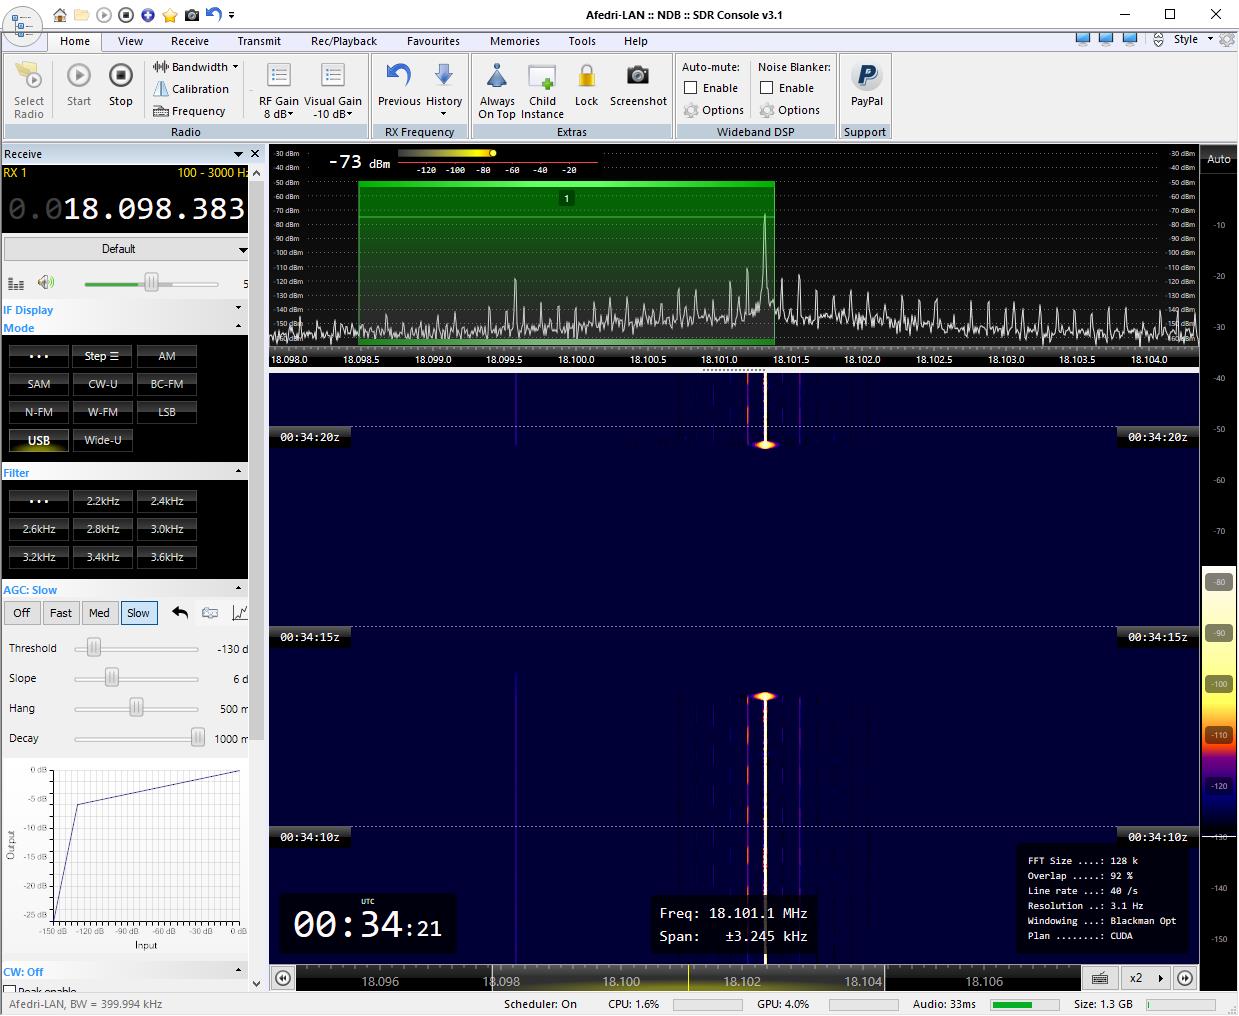Click the Child Instance icon
Image resolution: width=1239 pixels, height=1016 pixels.
[x=542, y=76]
